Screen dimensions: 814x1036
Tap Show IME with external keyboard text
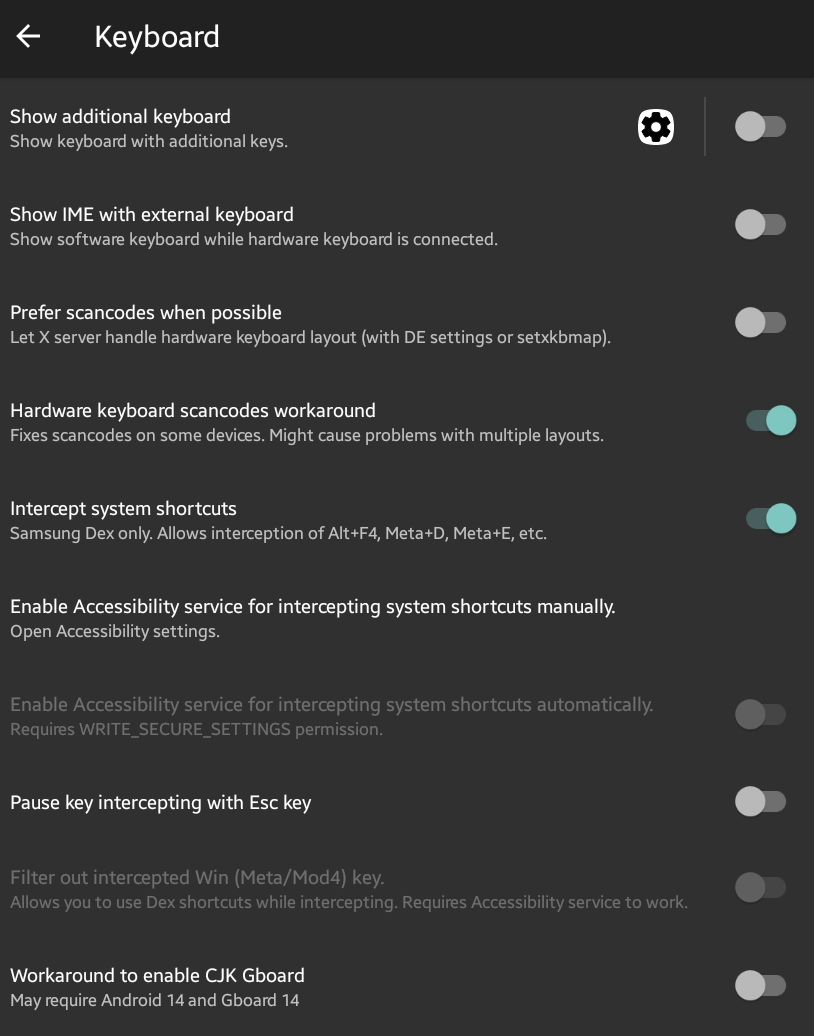(152, 214)
